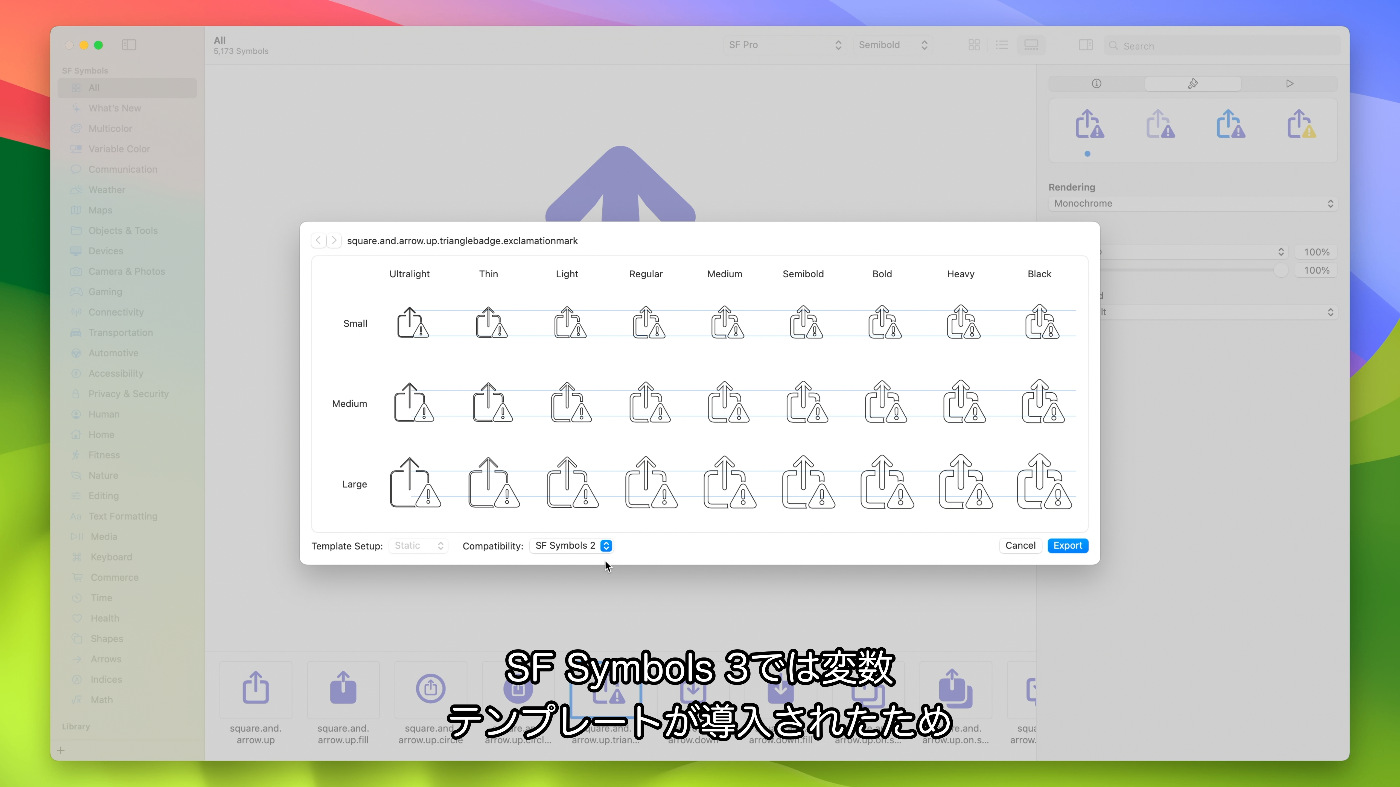
Task: Click the 100% field beside the slider
Action: coord(1316,270)
